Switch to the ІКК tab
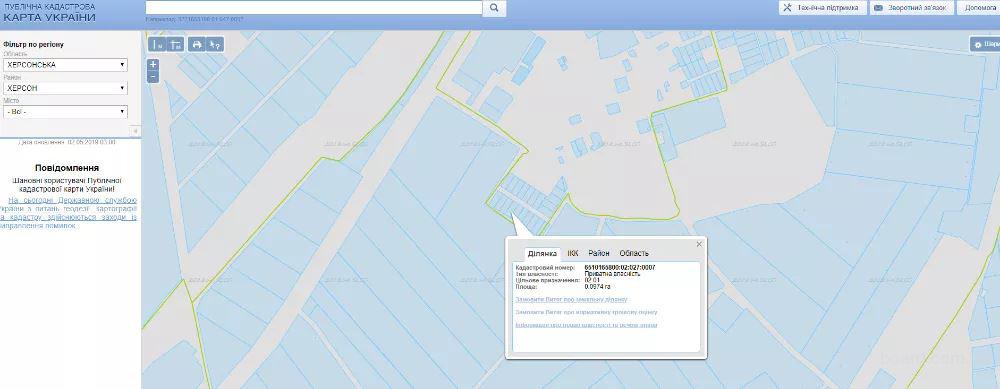The height and width of the screenshot is (389, 1000). click(573, 253)
